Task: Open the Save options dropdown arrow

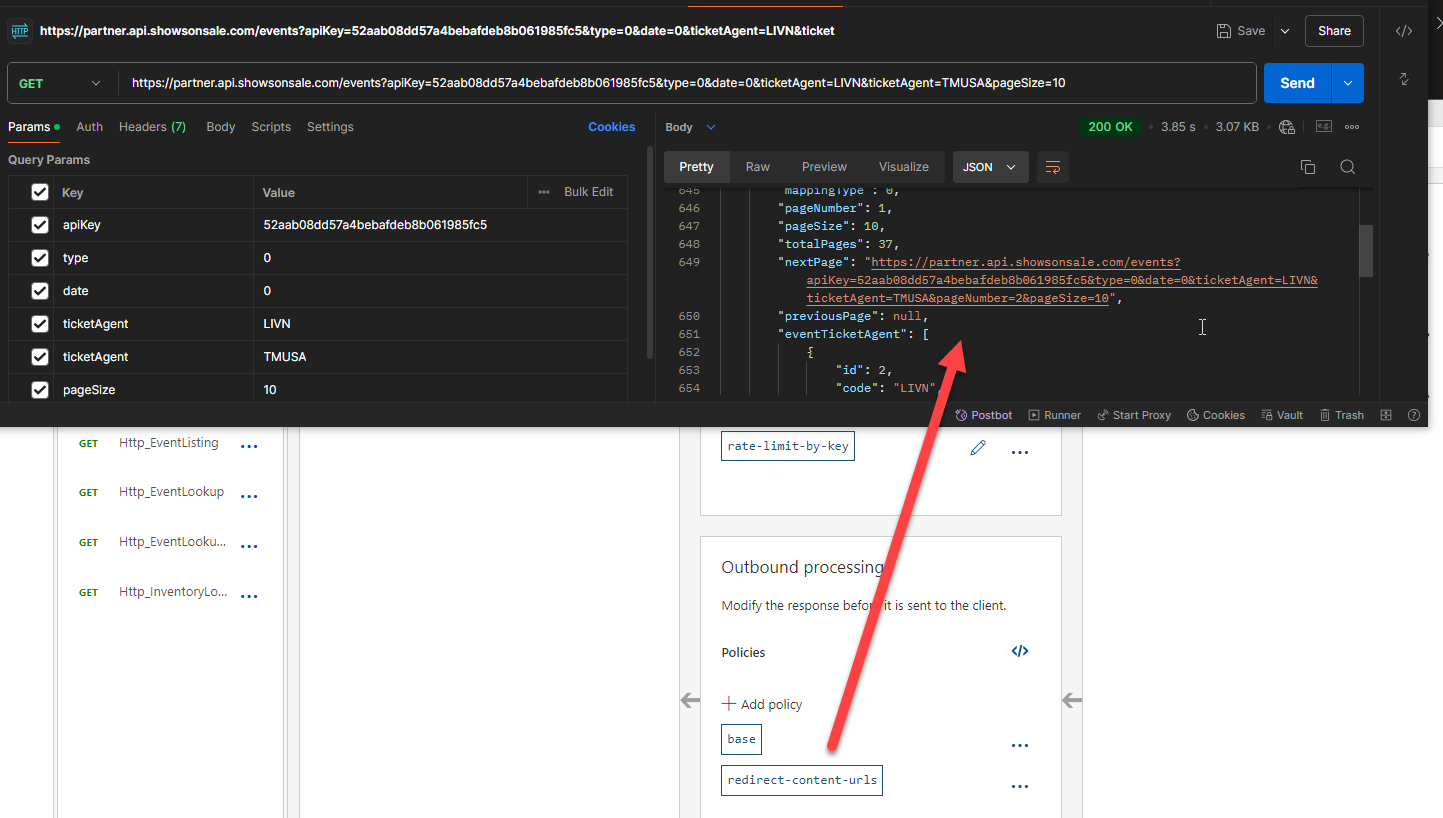Action: tap(1285, 31)
